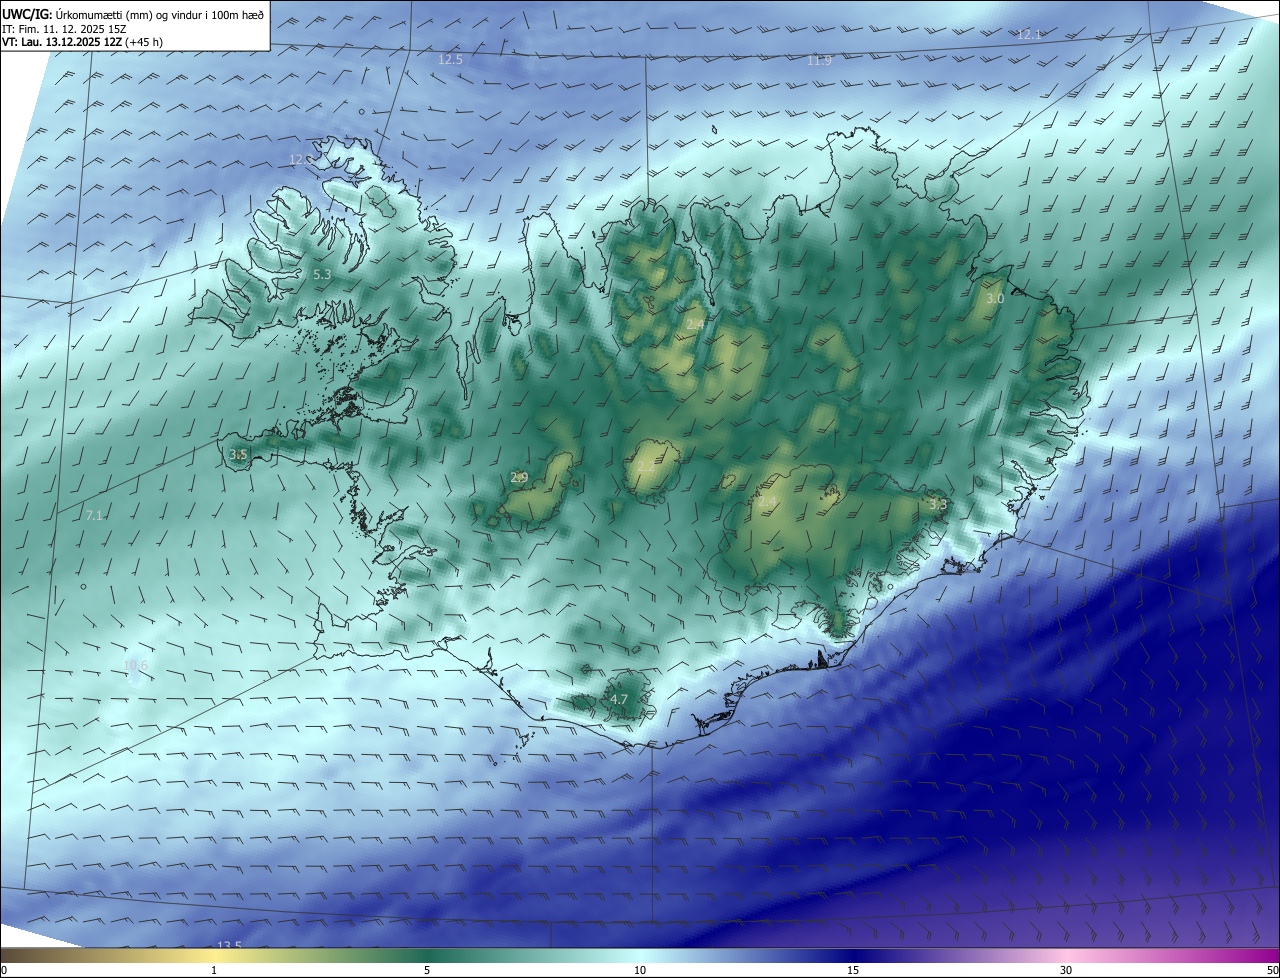Click the '15' tick label on the color scale
Image resolution: width=1280 pixels, height=978 pixels.
[853, 970]
